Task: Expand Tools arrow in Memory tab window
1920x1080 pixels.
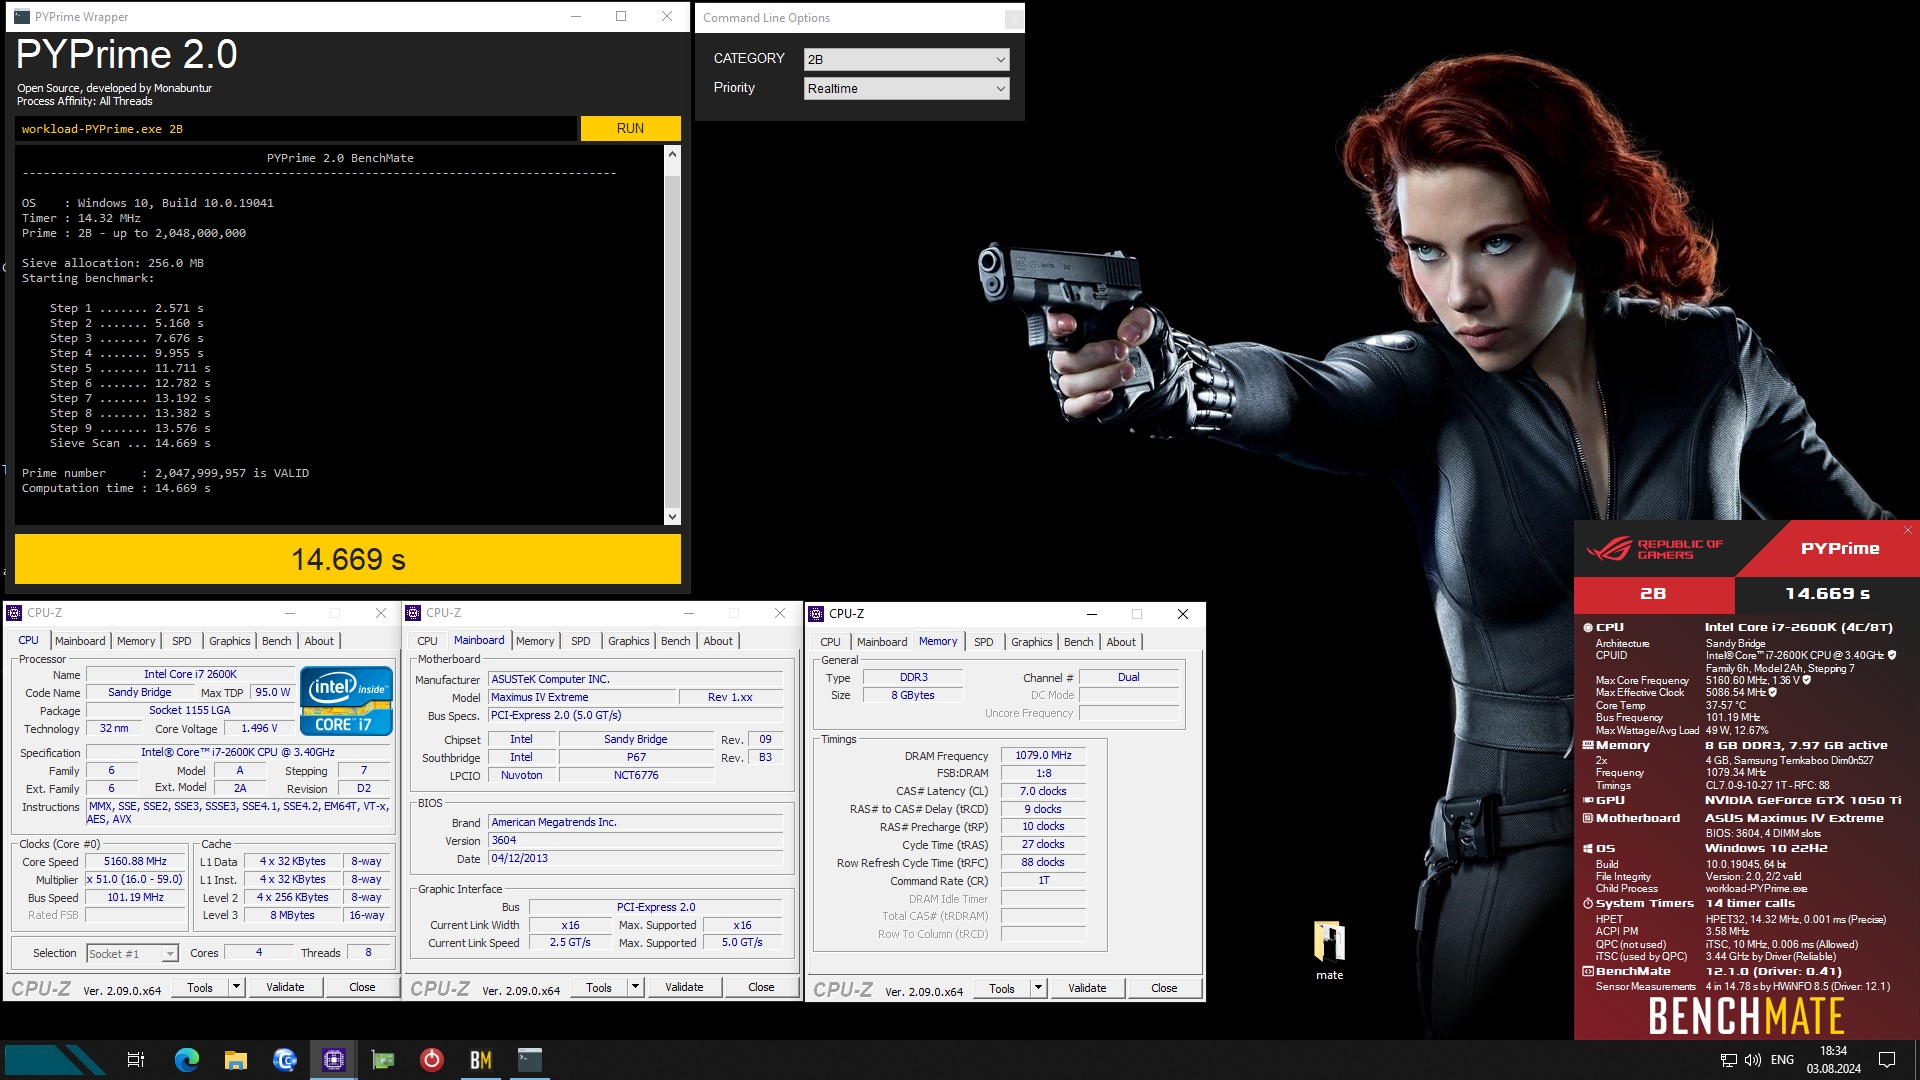Action: [x=1039, y=989]
